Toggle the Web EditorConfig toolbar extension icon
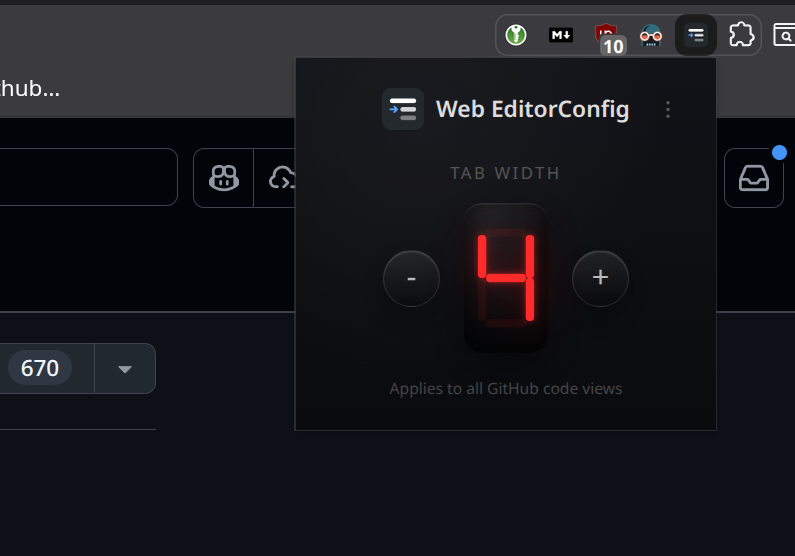 tap(696, 35)
